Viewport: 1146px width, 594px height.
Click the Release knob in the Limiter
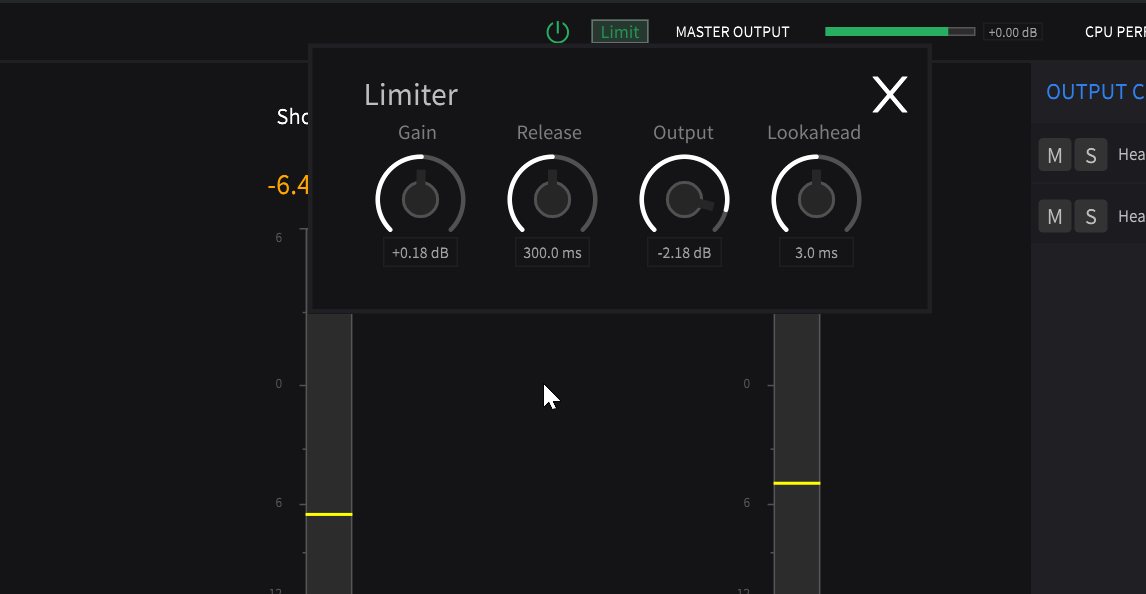552,197
